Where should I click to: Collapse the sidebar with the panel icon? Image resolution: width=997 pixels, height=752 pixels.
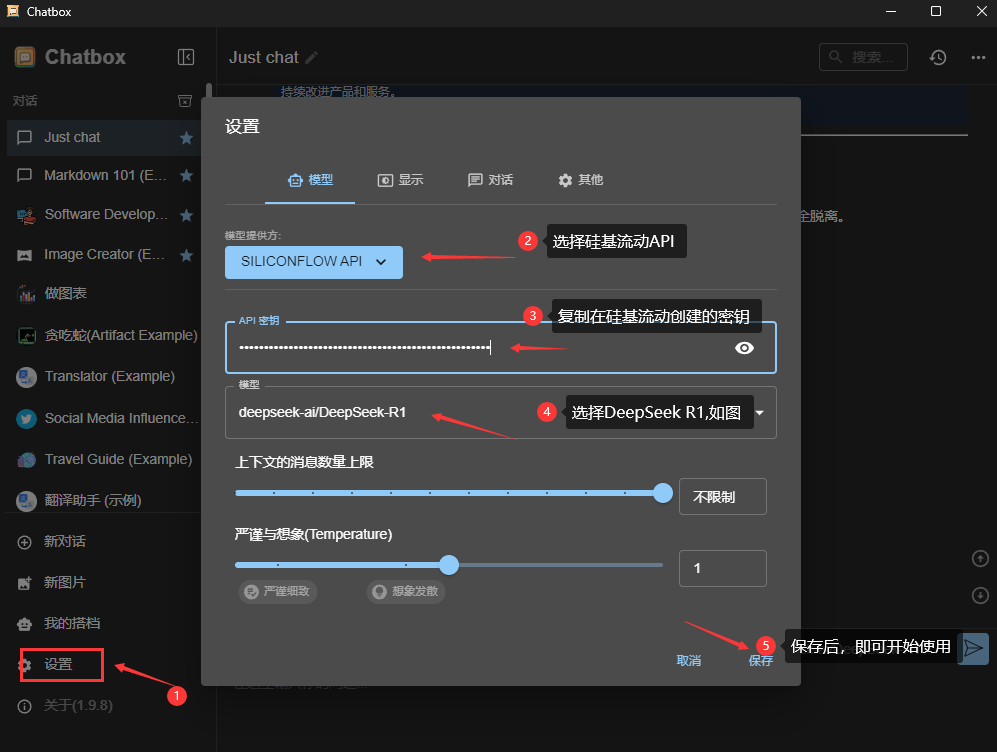pyautogui.click(x=186, y=57)
